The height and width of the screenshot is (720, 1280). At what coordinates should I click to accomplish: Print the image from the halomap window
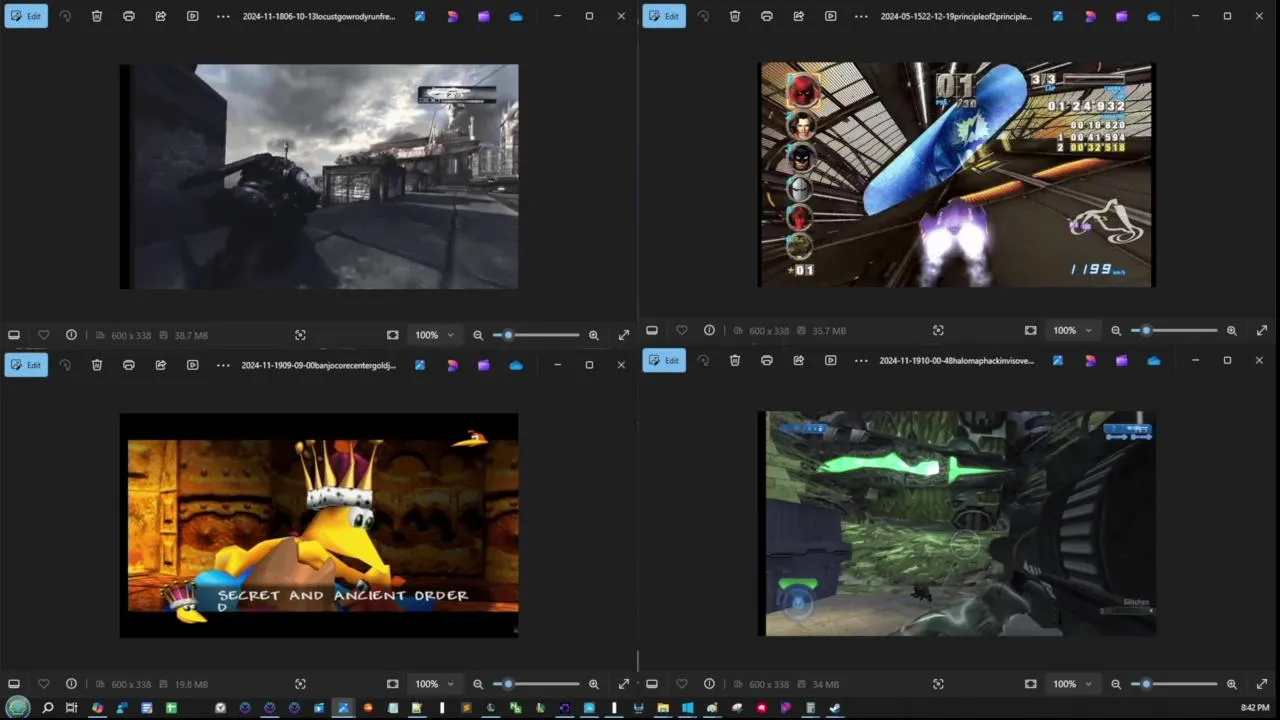767,360
